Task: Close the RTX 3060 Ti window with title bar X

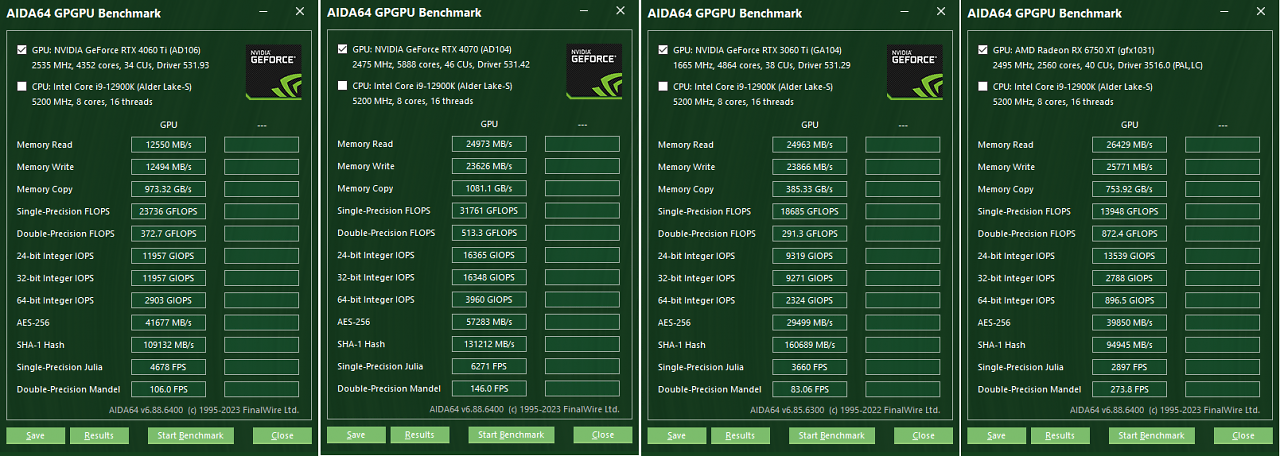Action: tap(941, 12)
